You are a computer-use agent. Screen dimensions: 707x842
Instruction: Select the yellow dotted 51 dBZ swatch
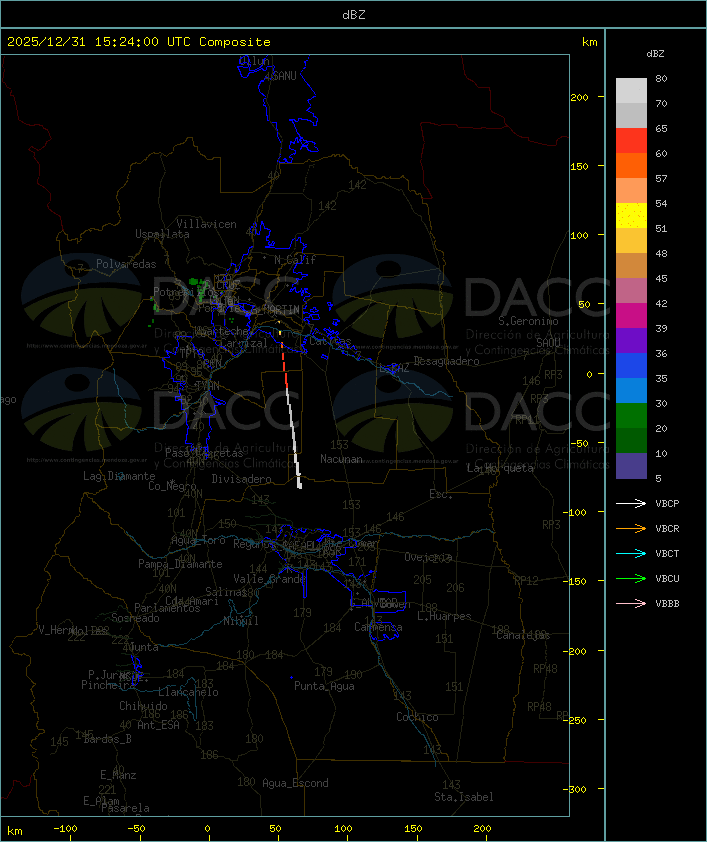631,215
